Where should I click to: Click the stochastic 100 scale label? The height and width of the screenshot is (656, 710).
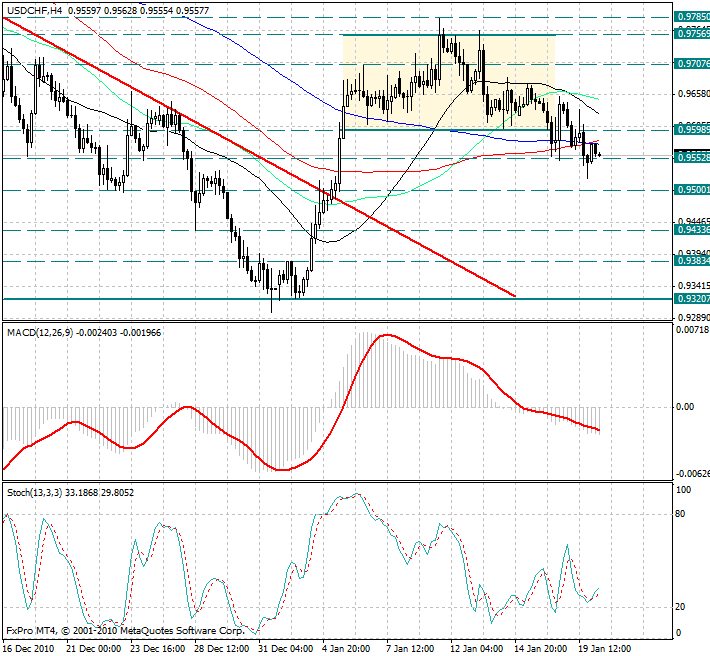point(683,490)
